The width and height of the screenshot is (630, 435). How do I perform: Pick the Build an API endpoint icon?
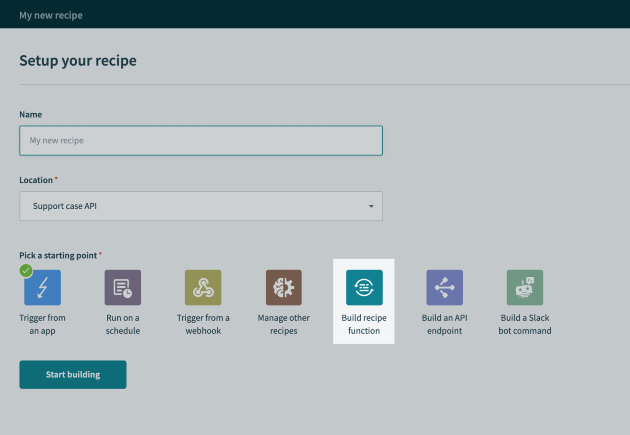tap(444, 288)
